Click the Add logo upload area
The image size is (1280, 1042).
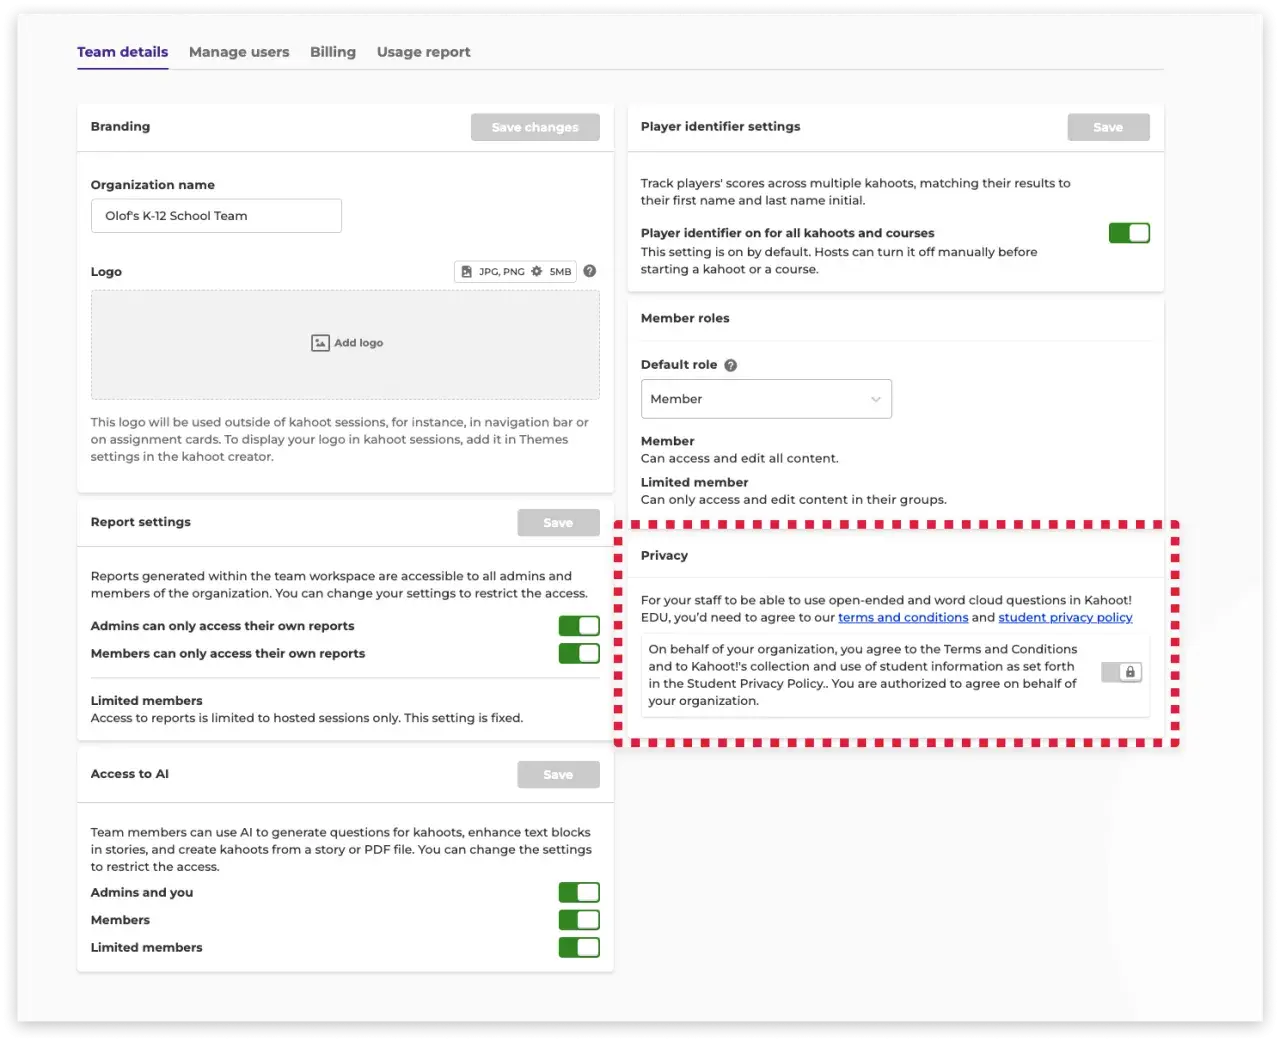pyautogui.click(x=345, y=345)
